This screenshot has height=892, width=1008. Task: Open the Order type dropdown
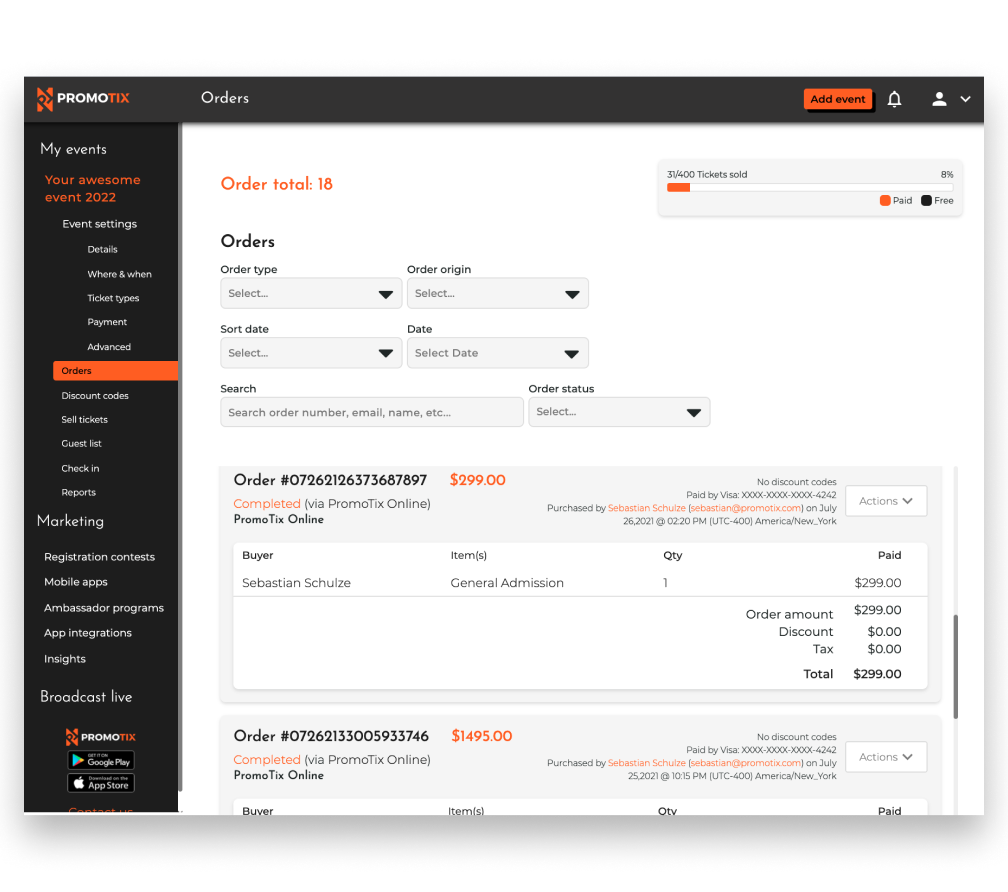coord(310,293)
